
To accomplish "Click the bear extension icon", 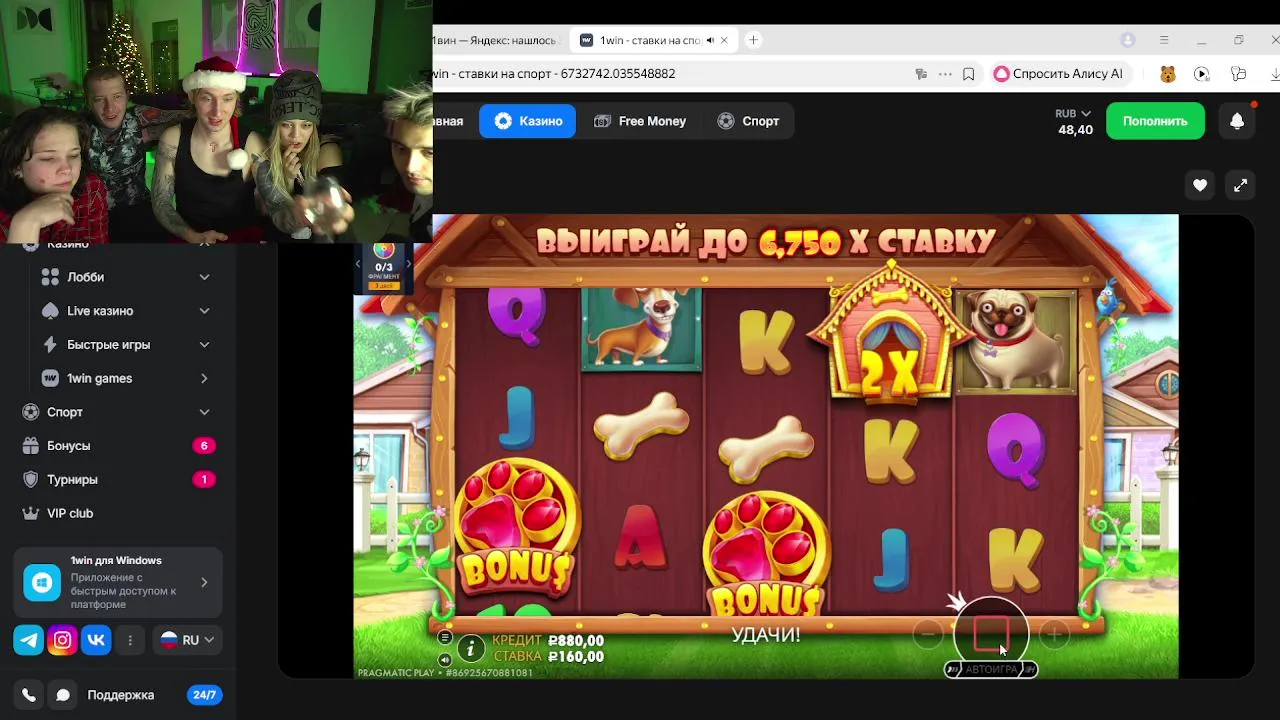I will coord(1167,74).
